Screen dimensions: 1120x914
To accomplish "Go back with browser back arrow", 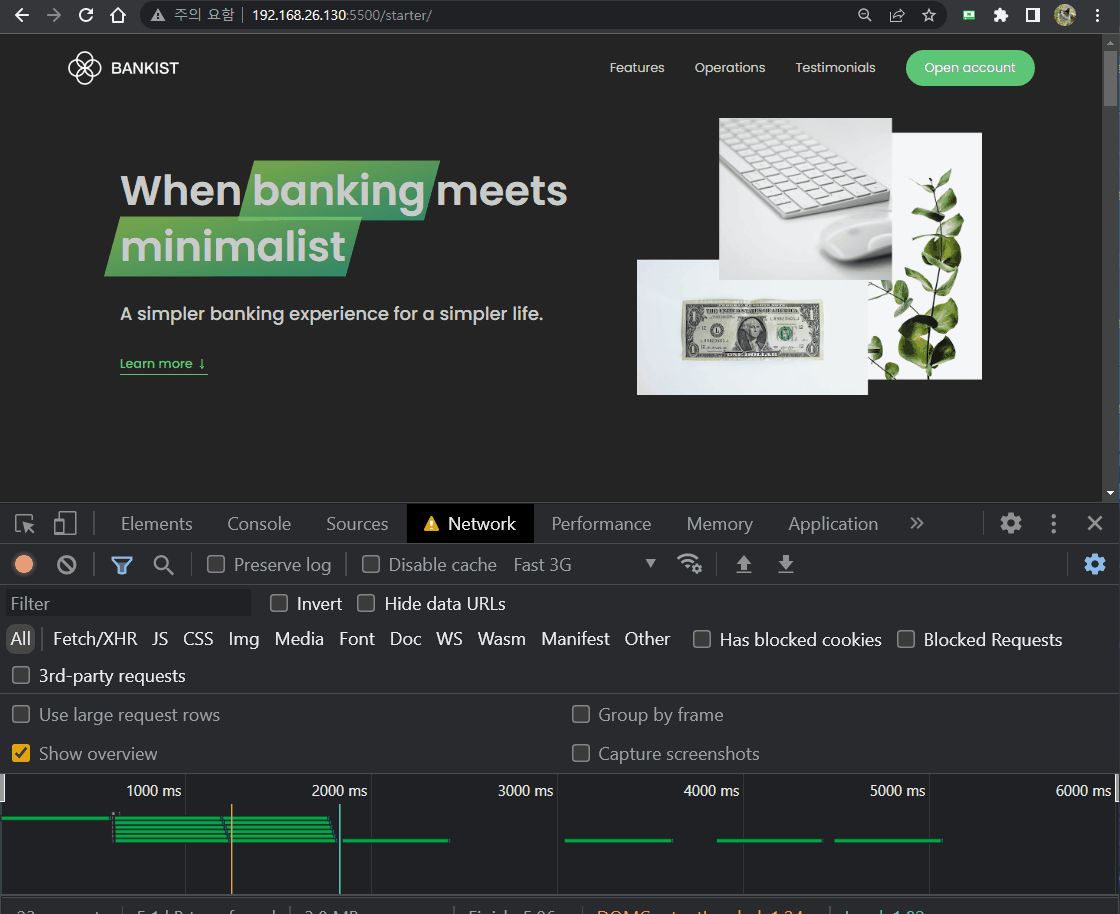I will (x=22, y=15).
